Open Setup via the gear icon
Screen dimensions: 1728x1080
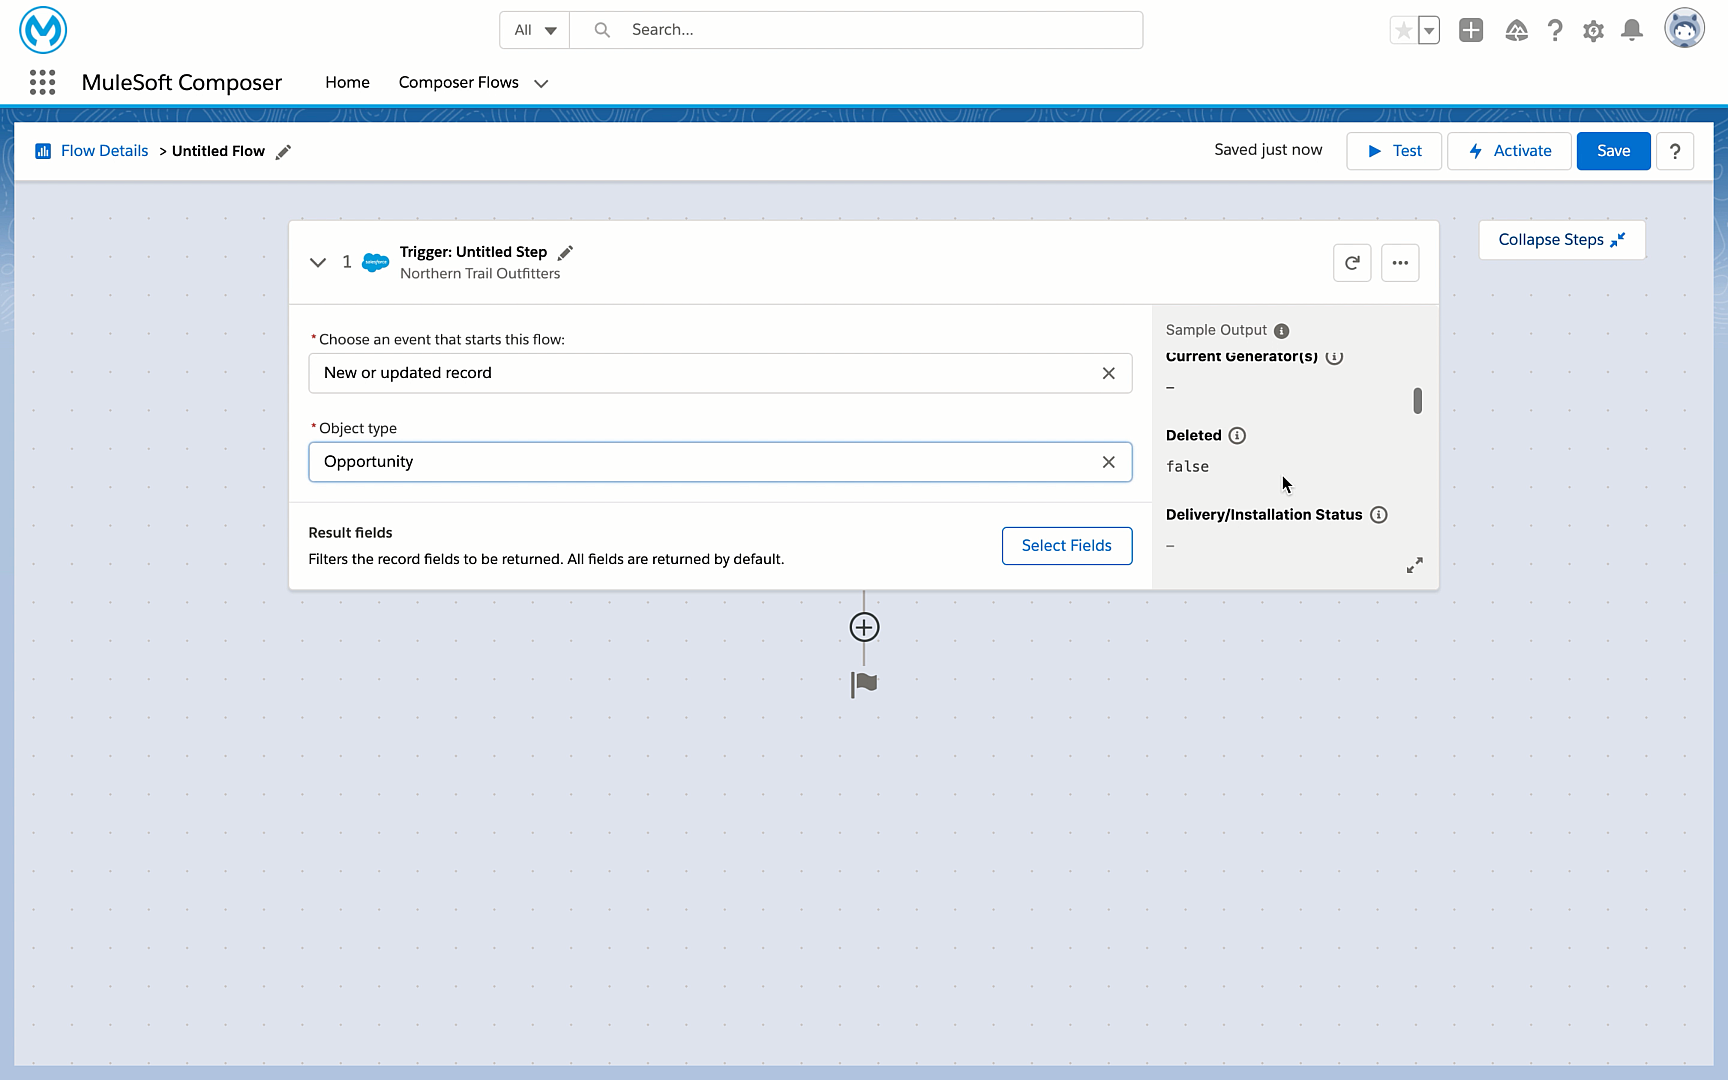click(x=1593, y=30)
